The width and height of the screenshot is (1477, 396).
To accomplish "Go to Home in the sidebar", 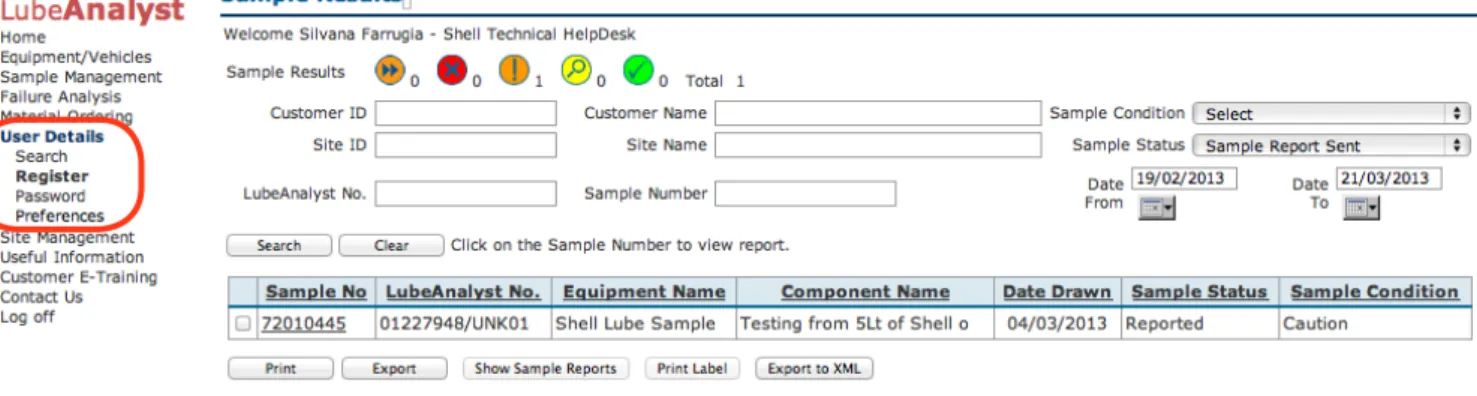I will pyautogui.click(x=23, y=37).
